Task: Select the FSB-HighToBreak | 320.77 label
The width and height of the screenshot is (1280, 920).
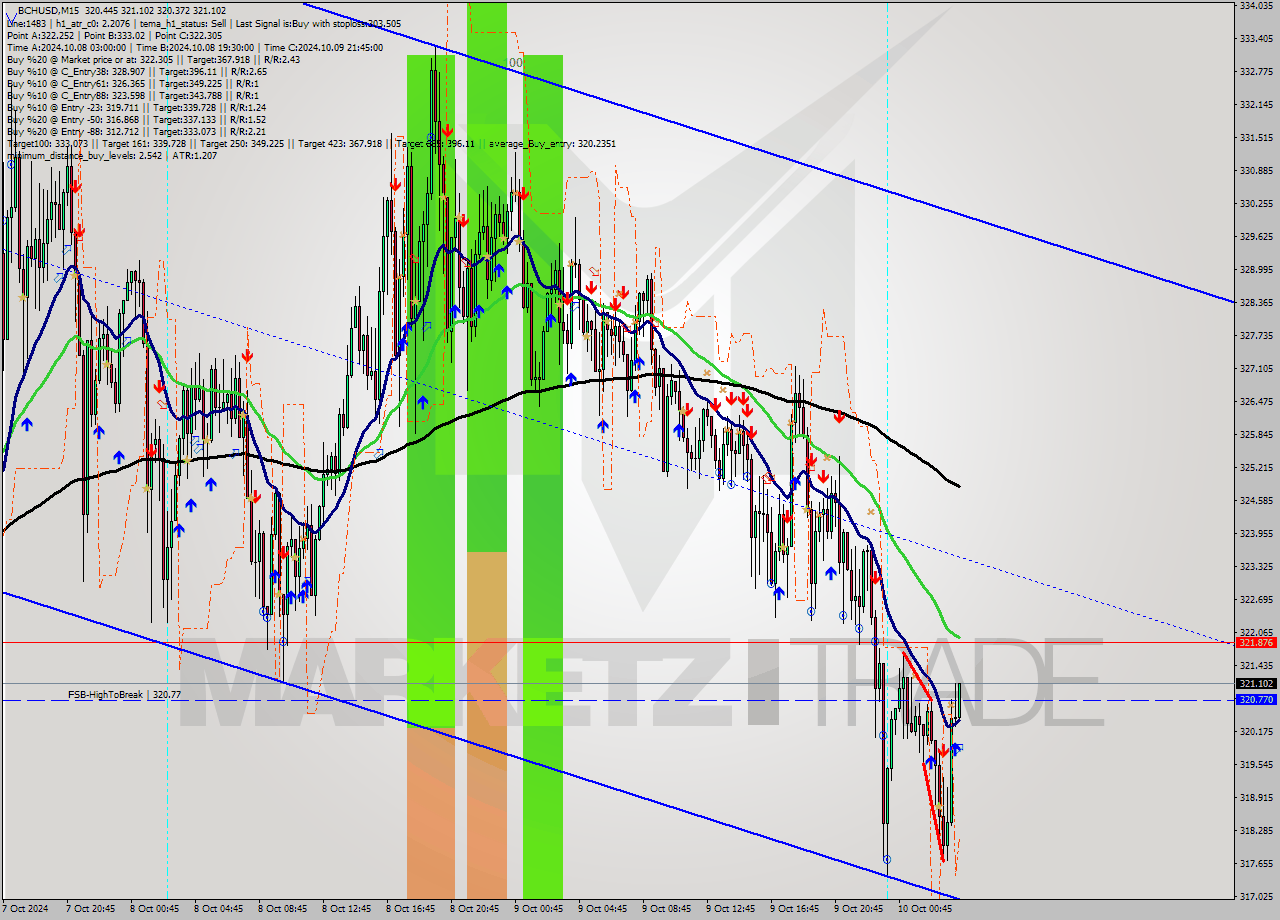Action: (x=124, y=694)
